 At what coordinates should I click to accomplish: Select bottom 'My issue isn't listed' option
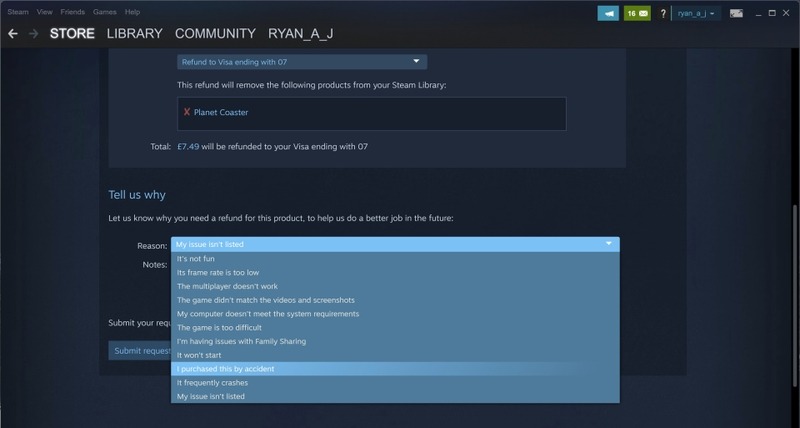click(395, 396)
